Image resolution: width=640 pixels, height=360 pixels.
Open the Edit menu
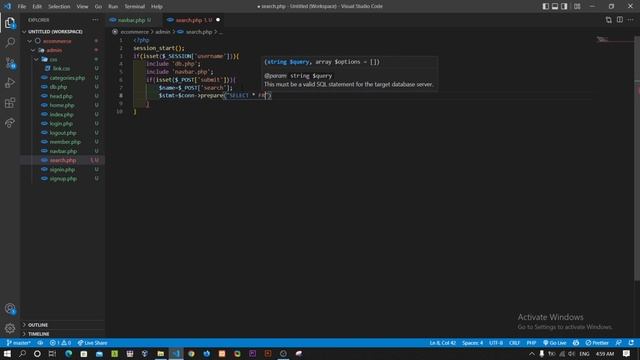coord(37,6)
